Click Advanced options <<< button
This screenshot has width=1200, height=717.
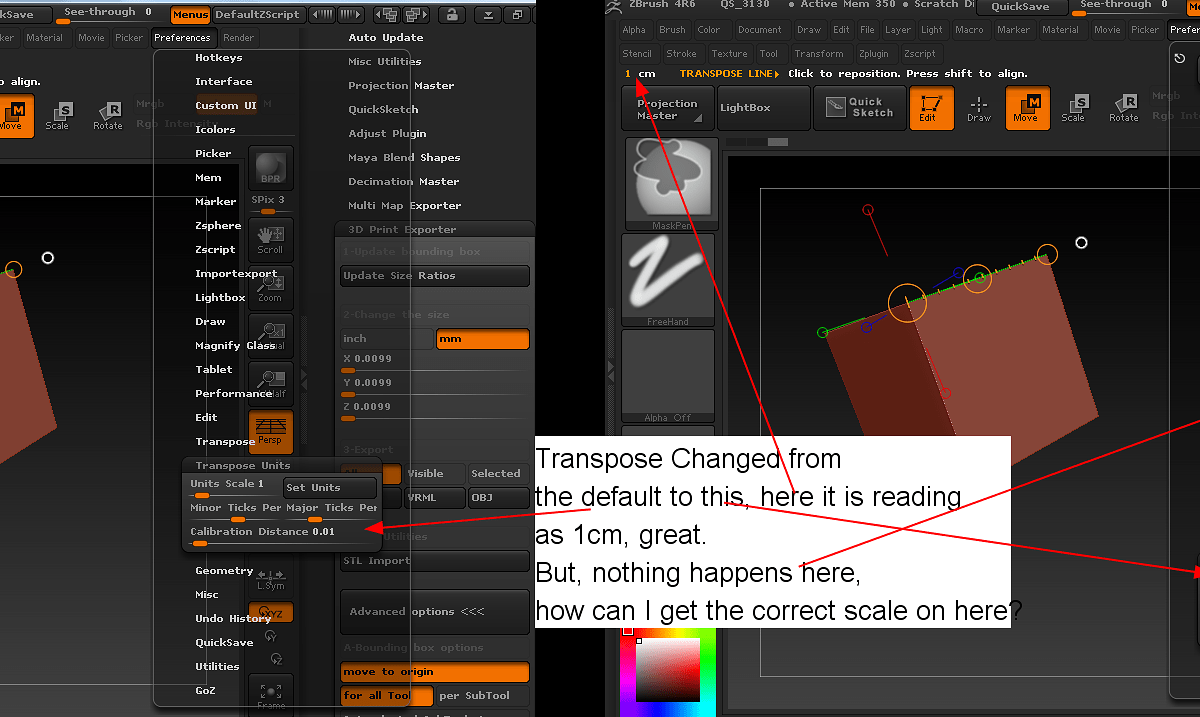coord(435,612)
